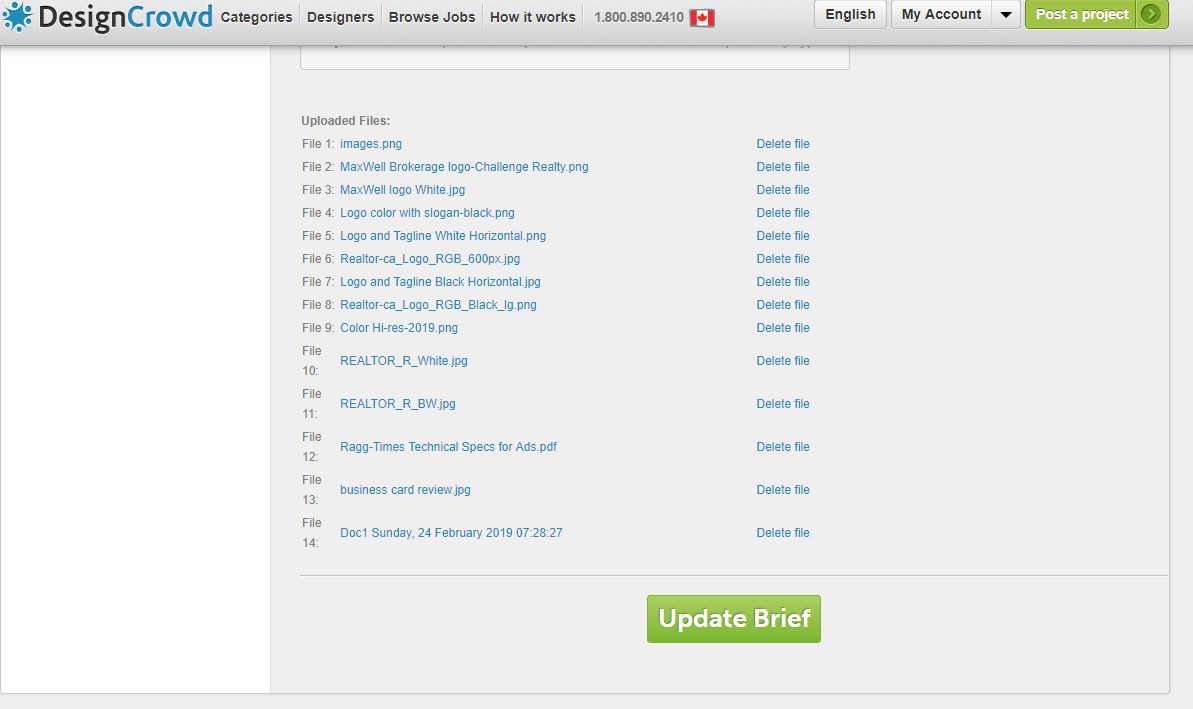The width and height of the screenshot is (1193, 709).
Task: Open Browse Jobs in the navigation
Action: pyautogui.click(x=432, y=17)
